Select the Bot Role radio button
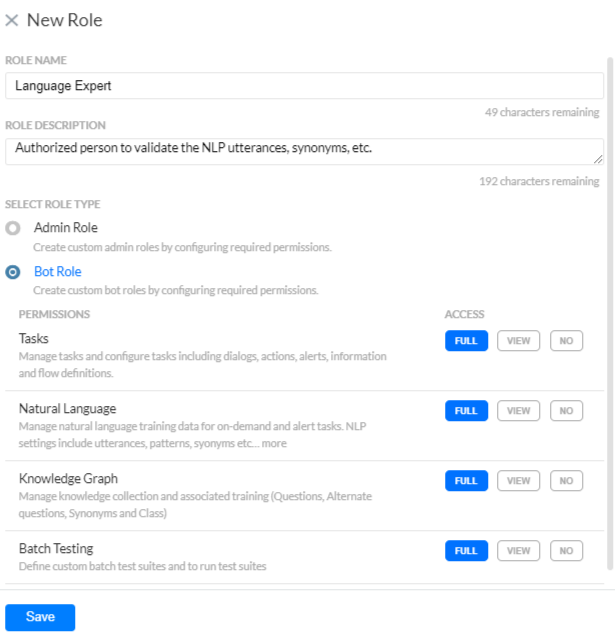The image size is (615, 635). (x=13, y=272)
